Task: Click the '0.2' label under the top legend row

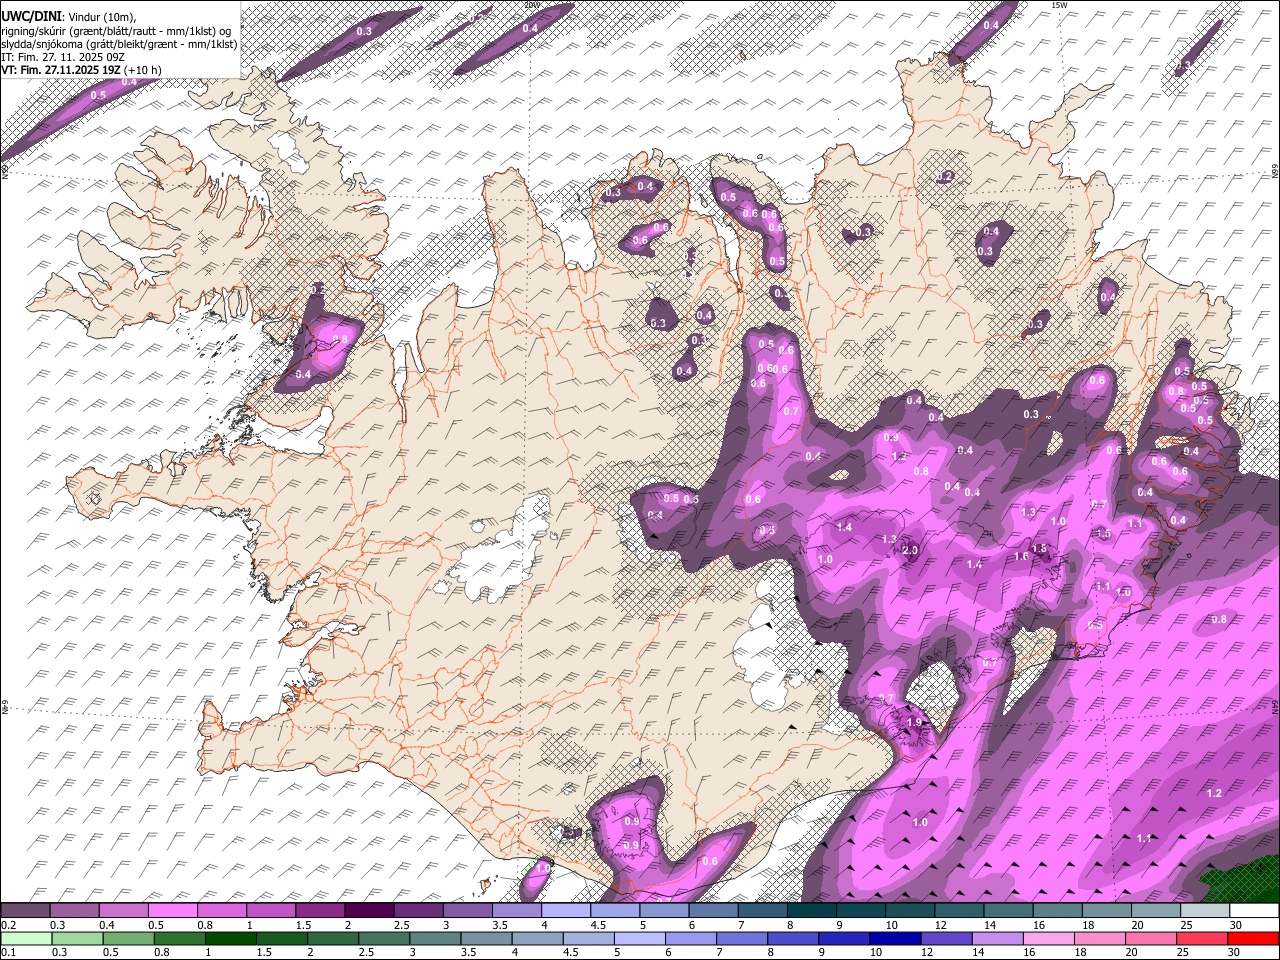Action: pos(8,925)
